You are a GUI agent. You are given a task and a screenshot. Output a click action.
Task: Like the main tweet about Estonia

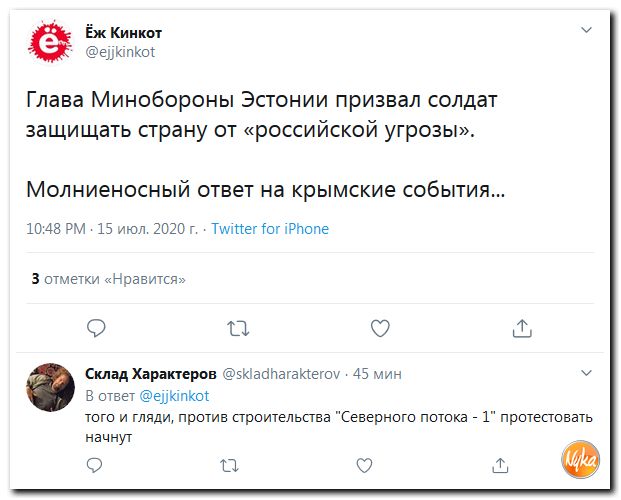(x=380, y=327)
